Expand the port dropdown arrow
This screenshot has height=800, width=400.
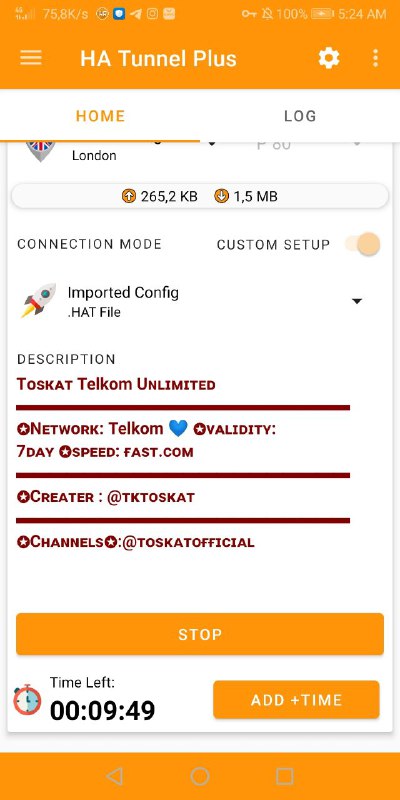pos(357,144)
